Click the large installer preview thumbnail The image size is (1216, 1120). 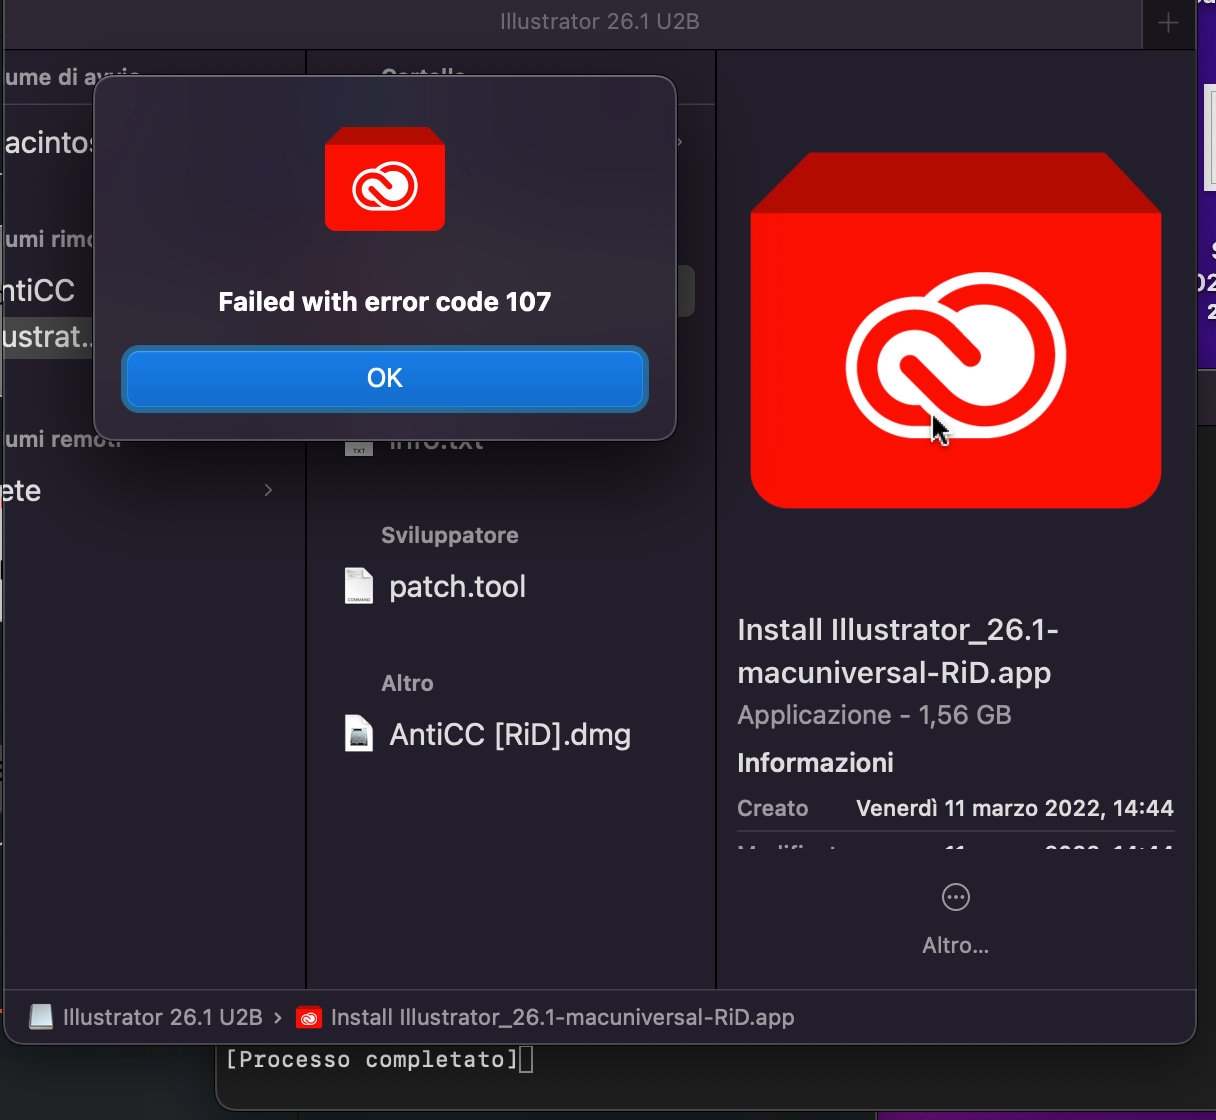956,330
